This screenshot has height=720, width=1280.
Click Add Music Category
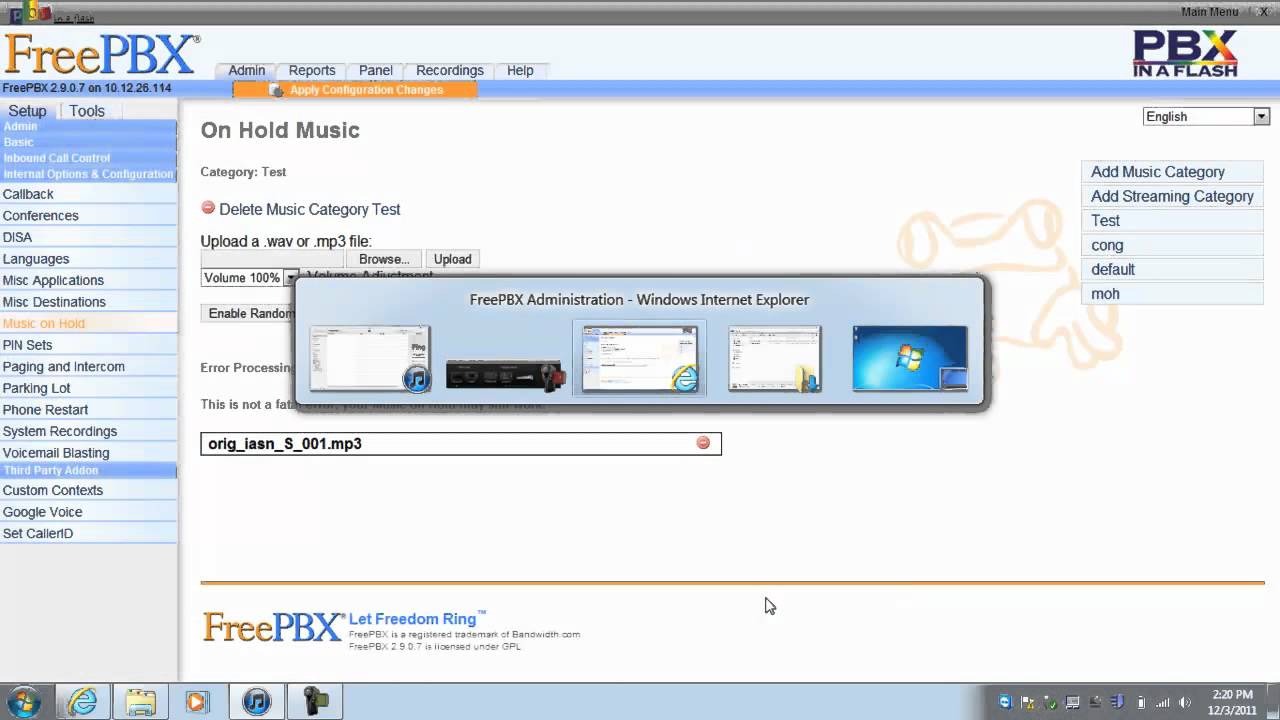tap(1172, 172)
